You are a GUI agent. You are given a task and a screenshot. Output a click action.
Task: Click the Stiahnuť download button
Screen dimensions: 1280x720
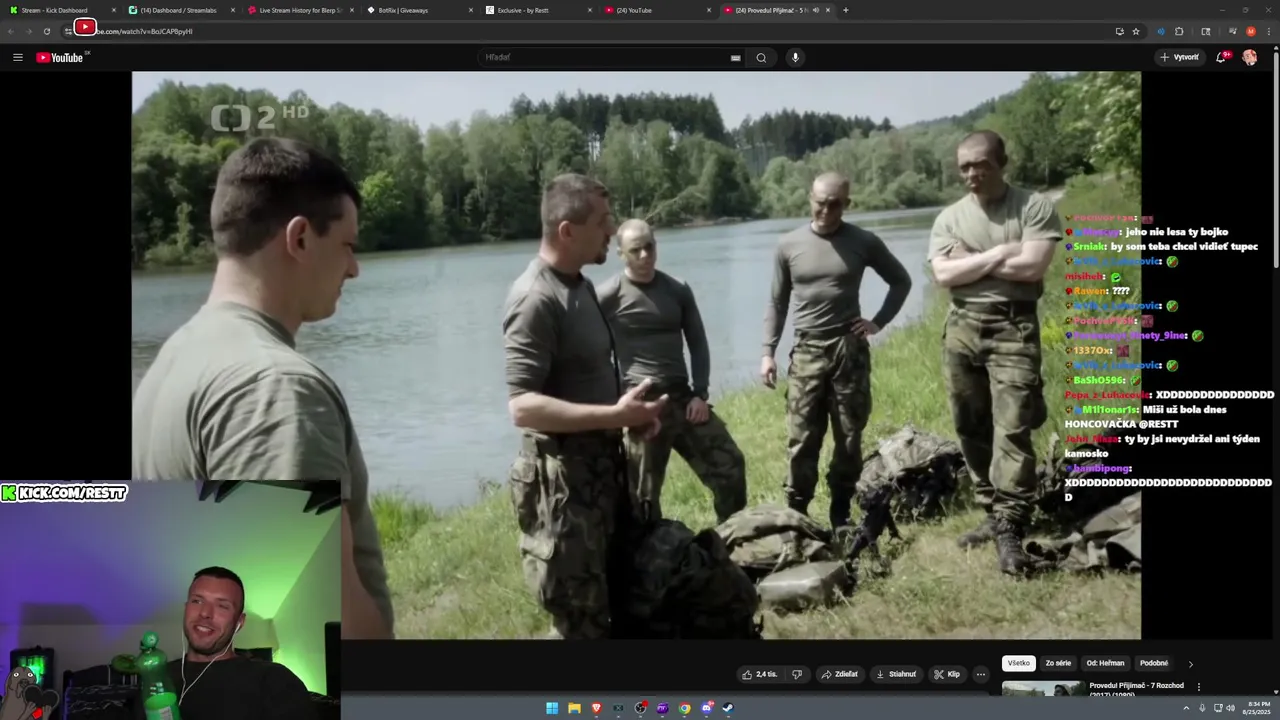[896, 674]
